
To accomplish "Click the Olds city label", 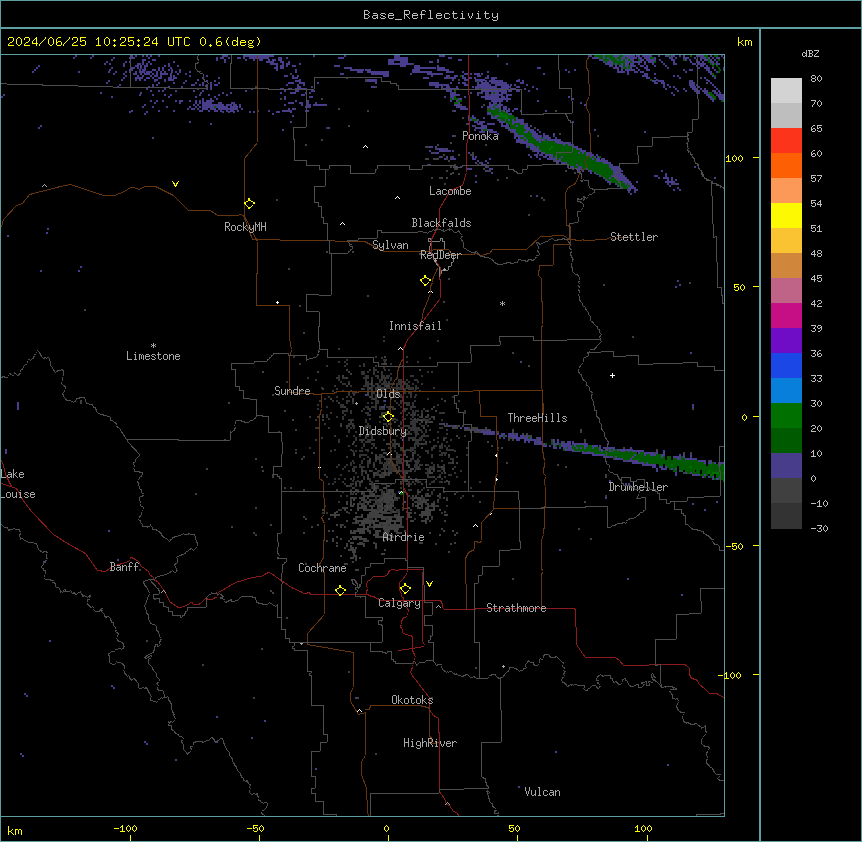I will coord(388,394).
